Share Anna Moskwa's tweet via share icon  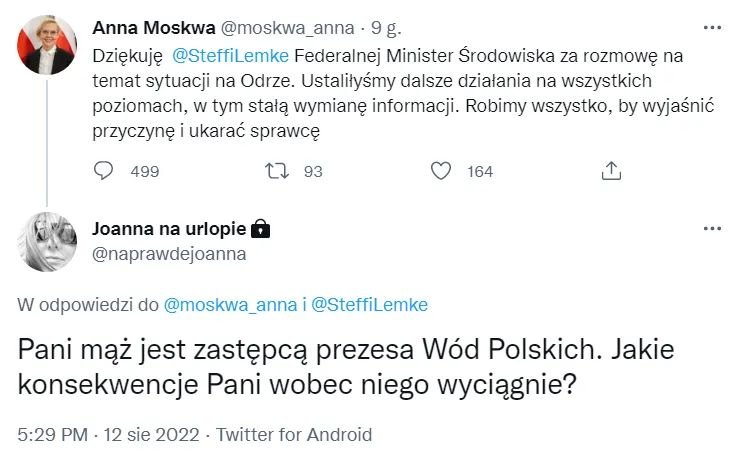(611, 171)
